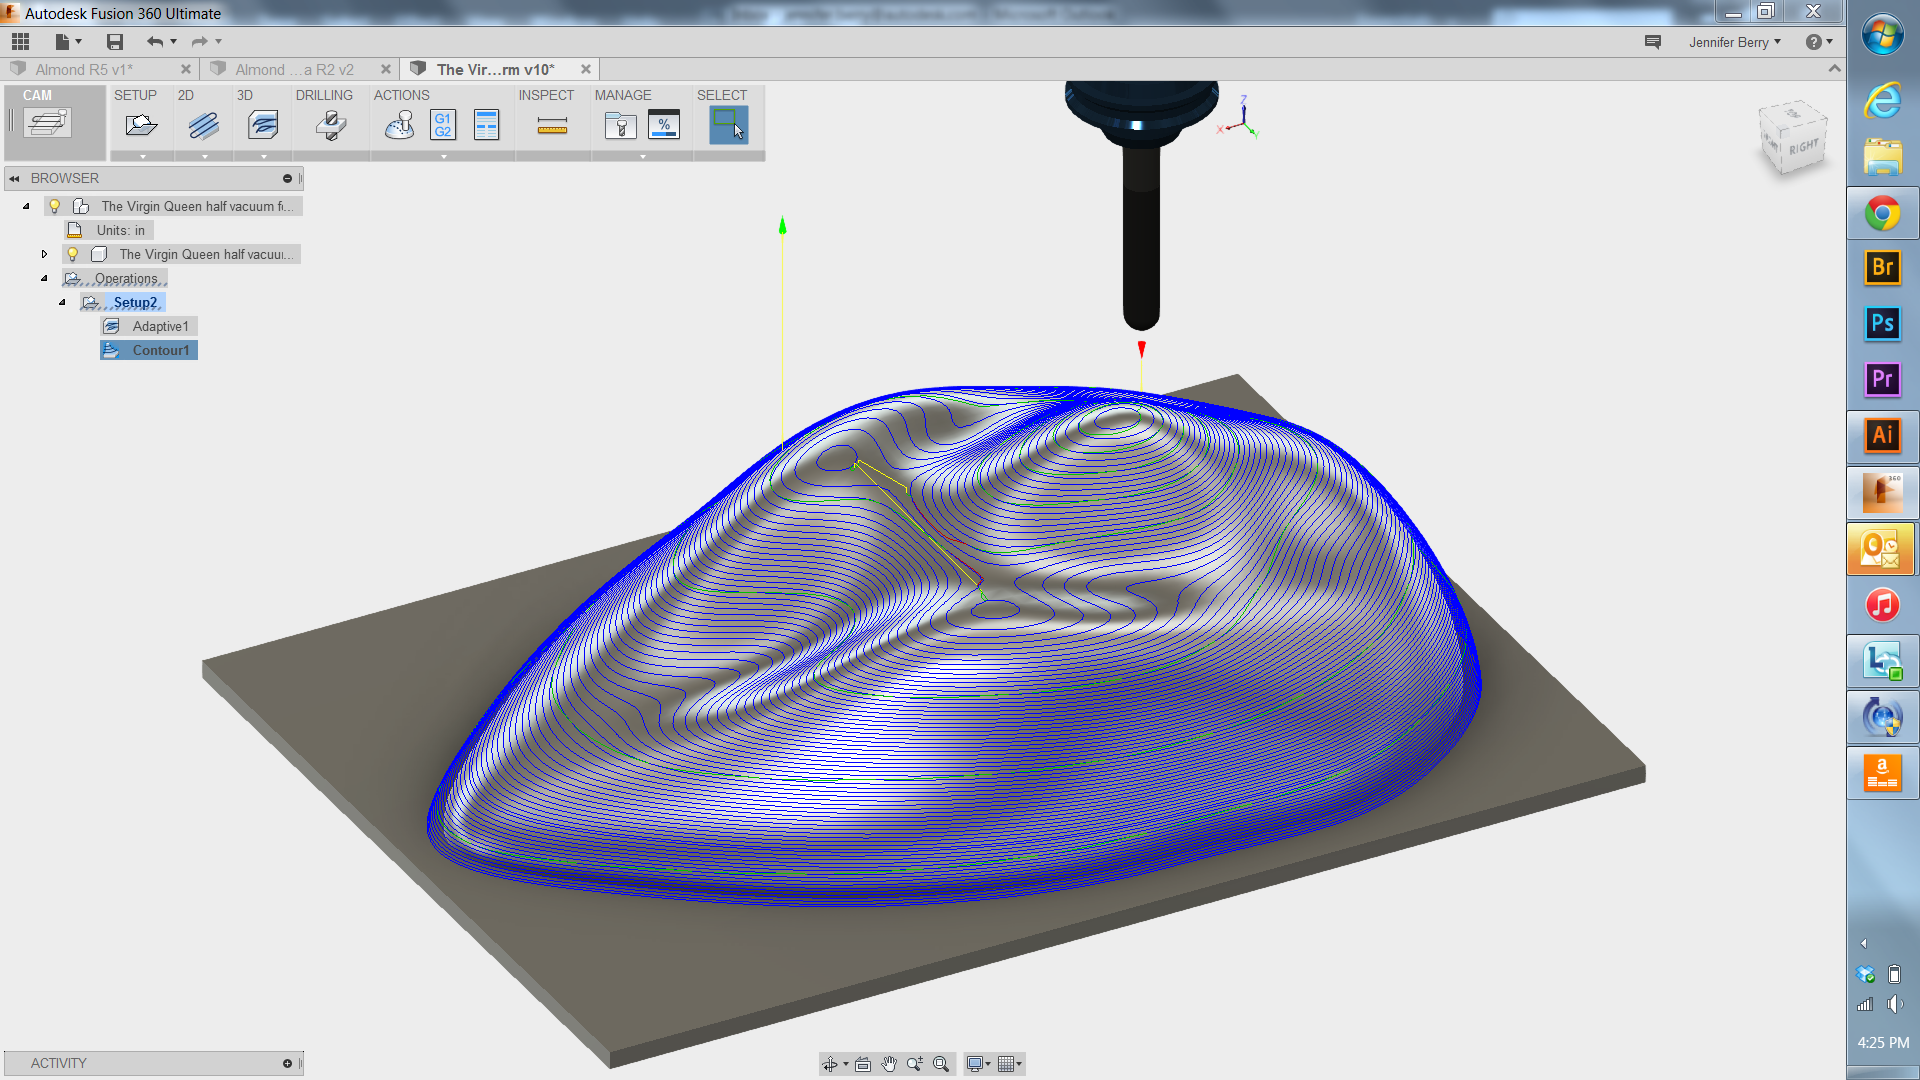Toggle the grid display control

[x=1008, y=1063]
